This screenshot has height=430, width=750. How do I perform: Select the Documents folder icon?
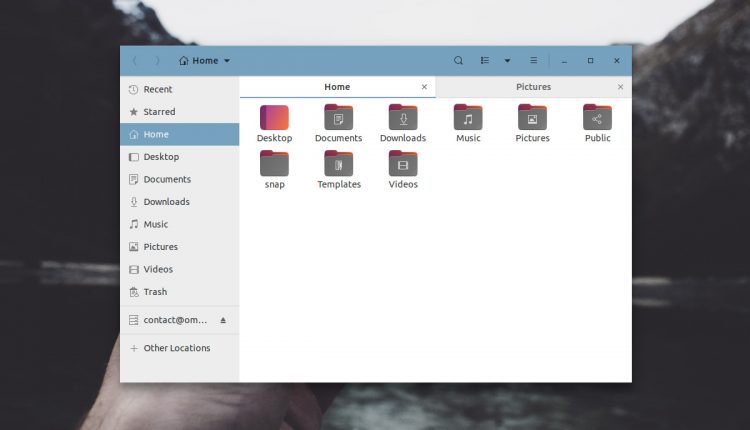click(339, 118)
